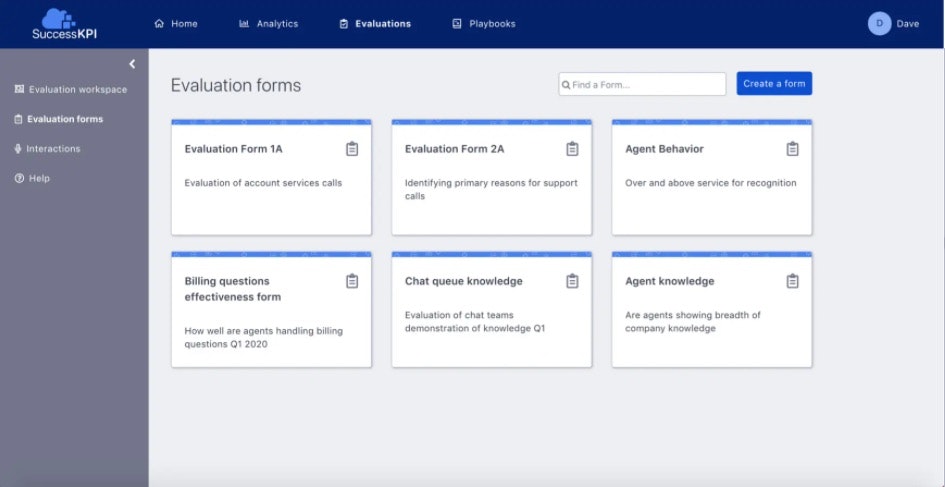
Task: Click the Analytics bar chart icon
Action: point(244,24)
